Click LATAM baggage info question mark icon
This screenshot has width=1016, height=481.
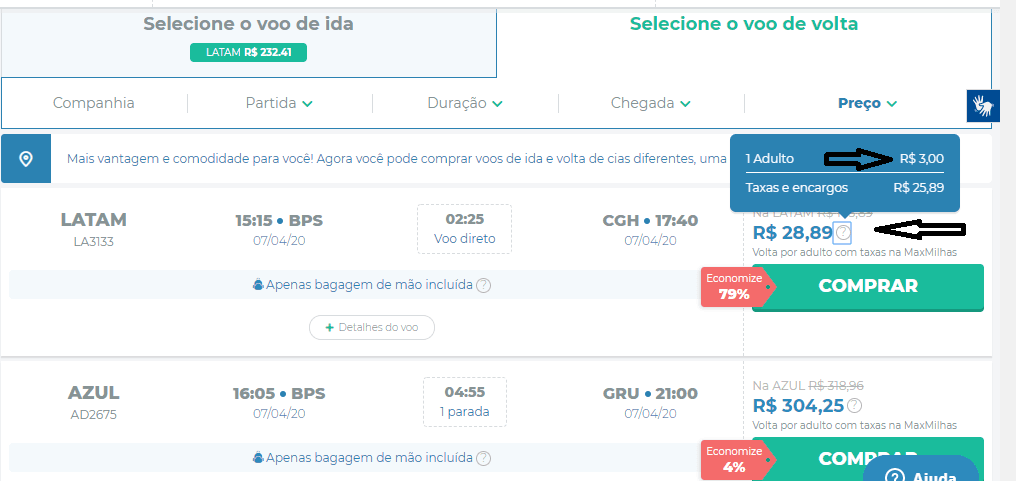[x=483, y=285]
